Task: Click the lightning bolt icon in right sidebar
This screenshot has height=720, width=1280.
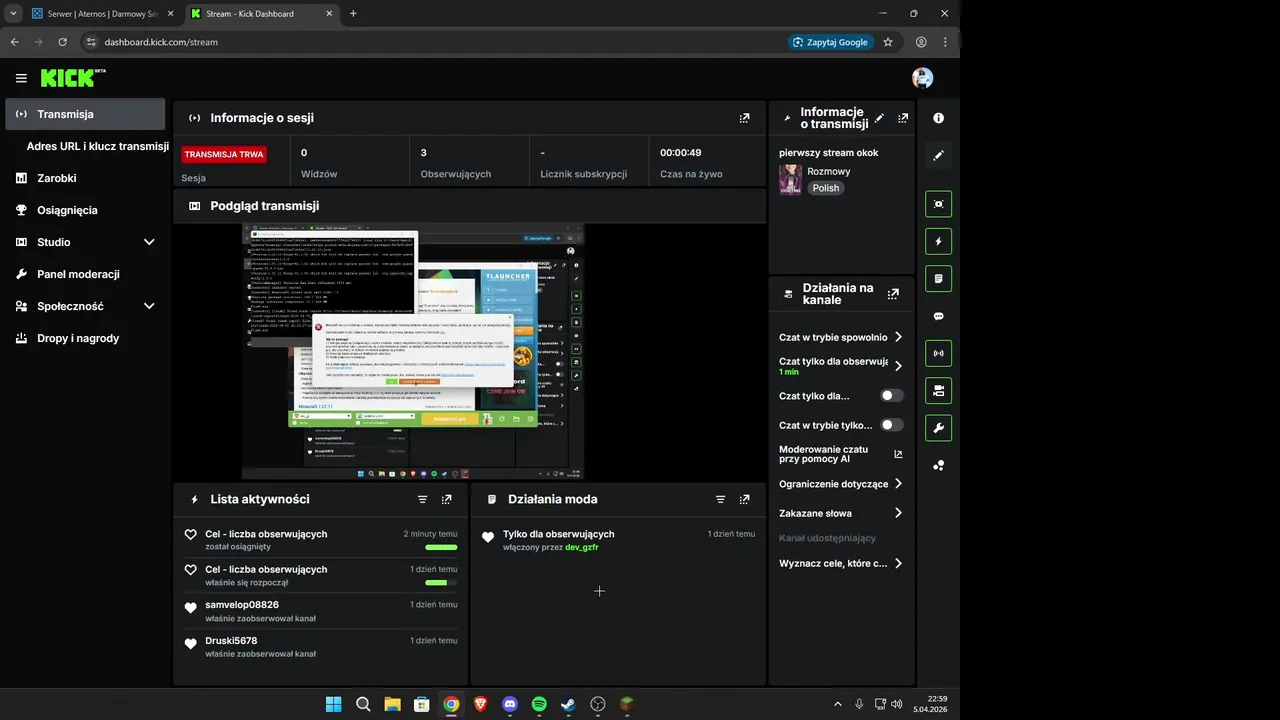Action: [x=938, y=241]
